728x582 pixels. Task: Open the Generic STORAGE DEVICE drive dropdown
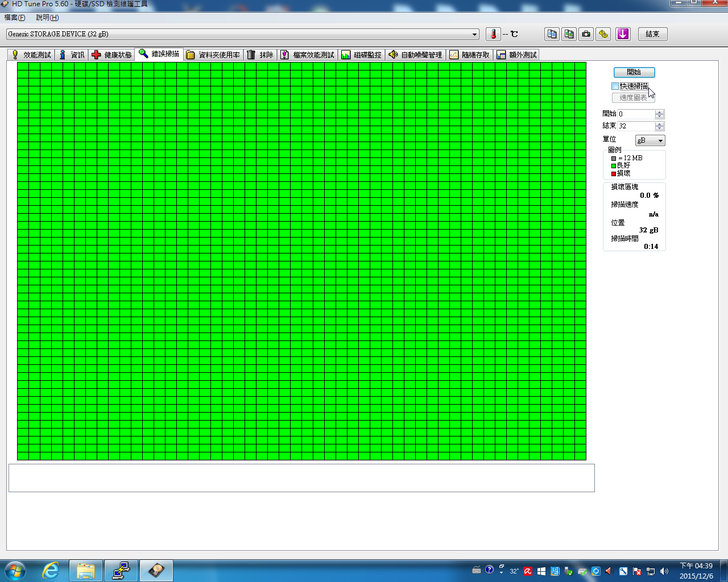coord(475,34)
